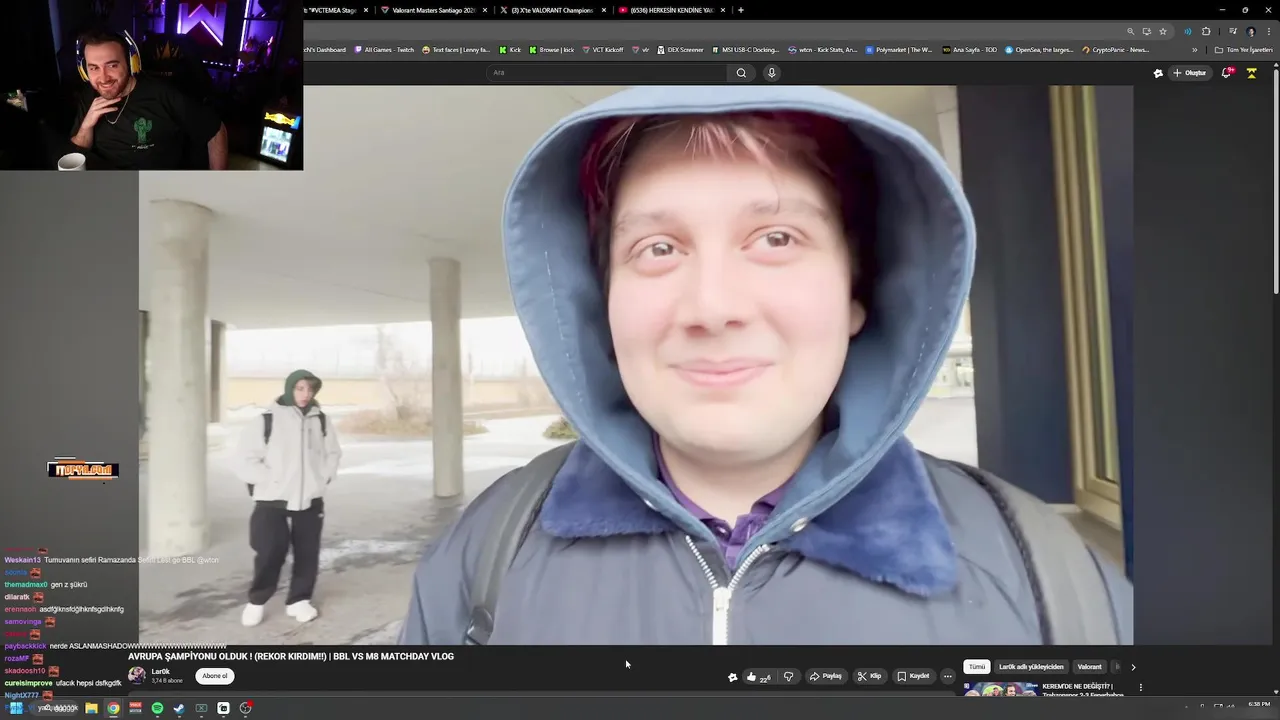Screen dimensions: 1280x720
Task: Click the Paylaş share button
Action: pyautogui.click(x=826, y=676)
